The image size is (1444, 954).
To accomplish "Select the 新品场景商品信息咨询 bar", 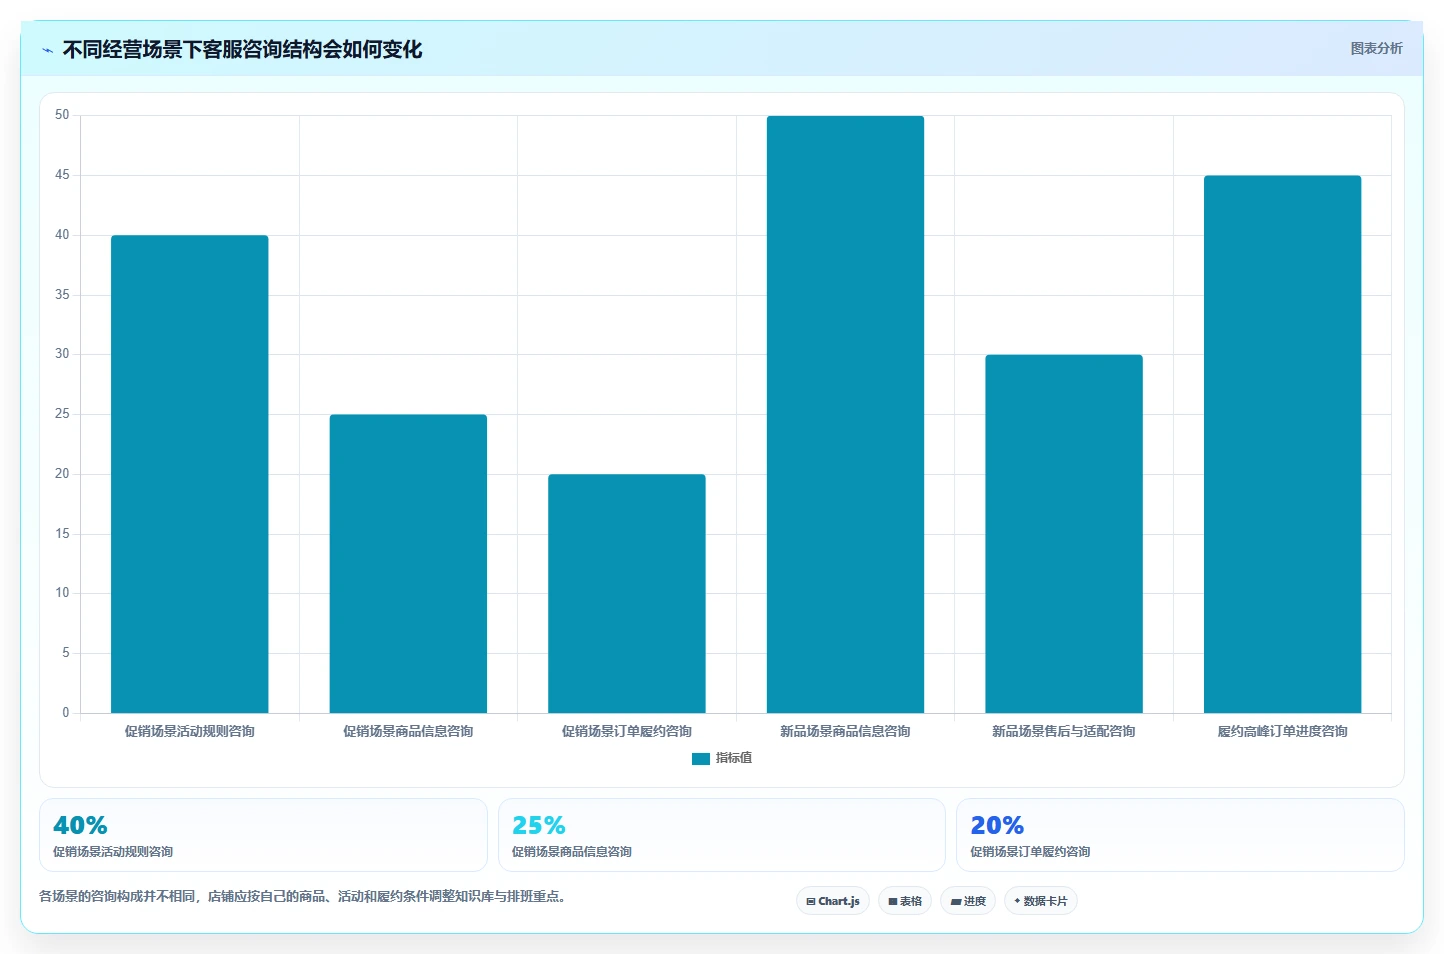I will pos(845,414).
